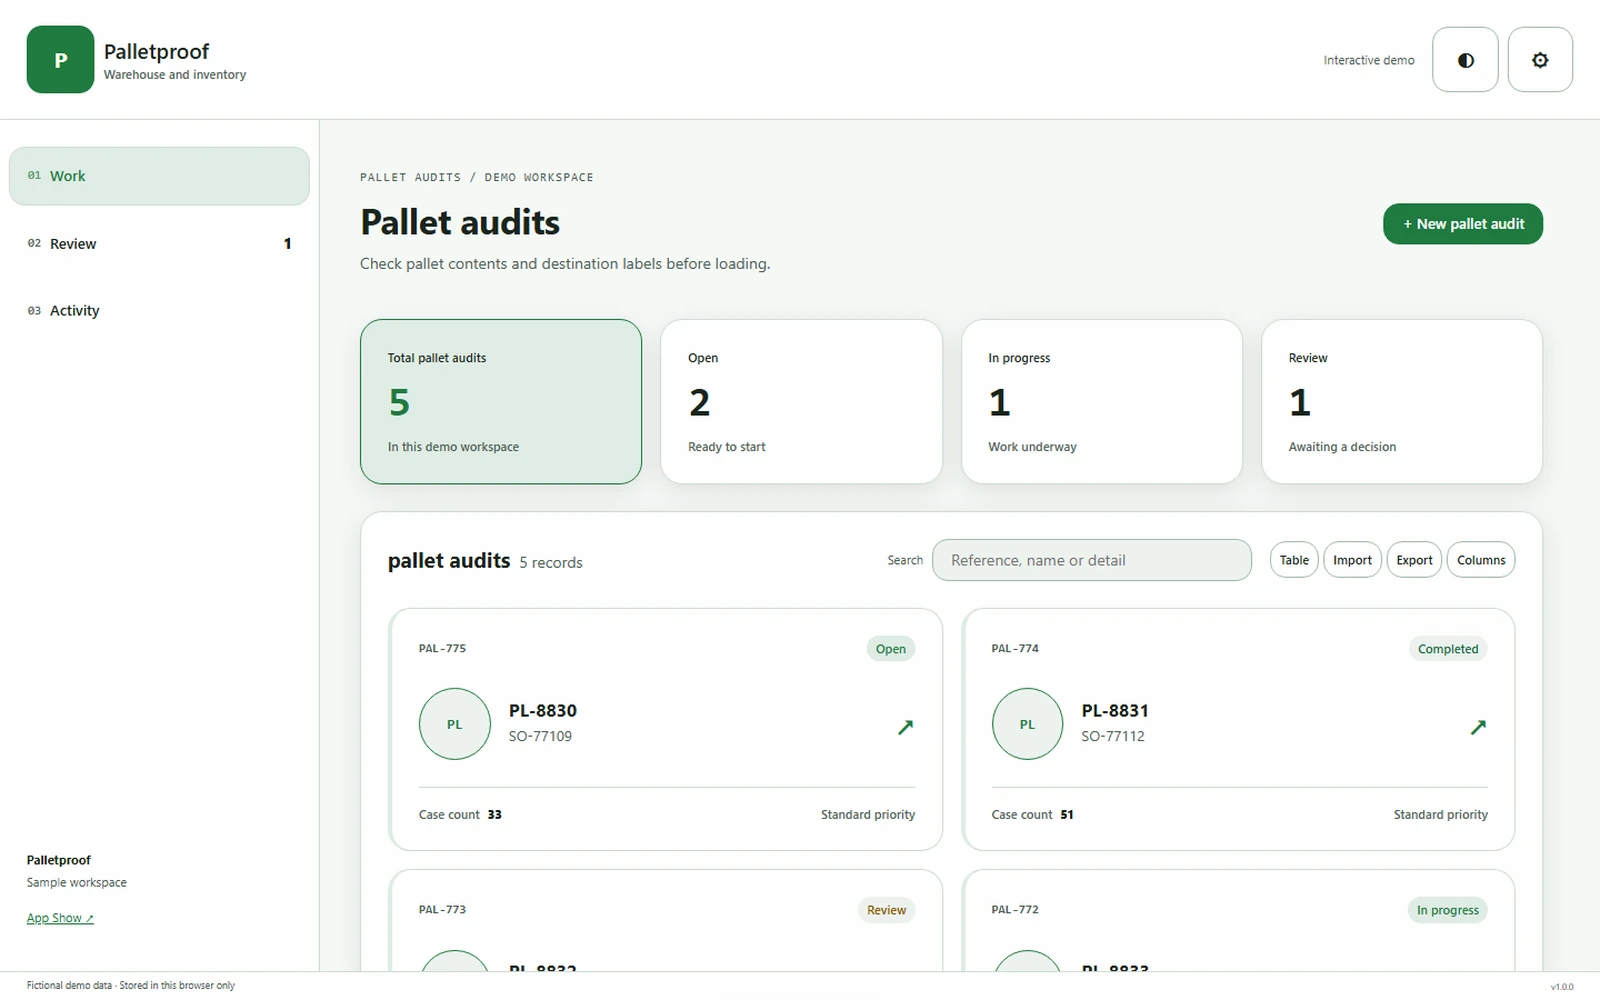Click the PL-8830 title
Image resolution: width=1600 pixels, height=1000 pixels.
click(x=543, y=711)
